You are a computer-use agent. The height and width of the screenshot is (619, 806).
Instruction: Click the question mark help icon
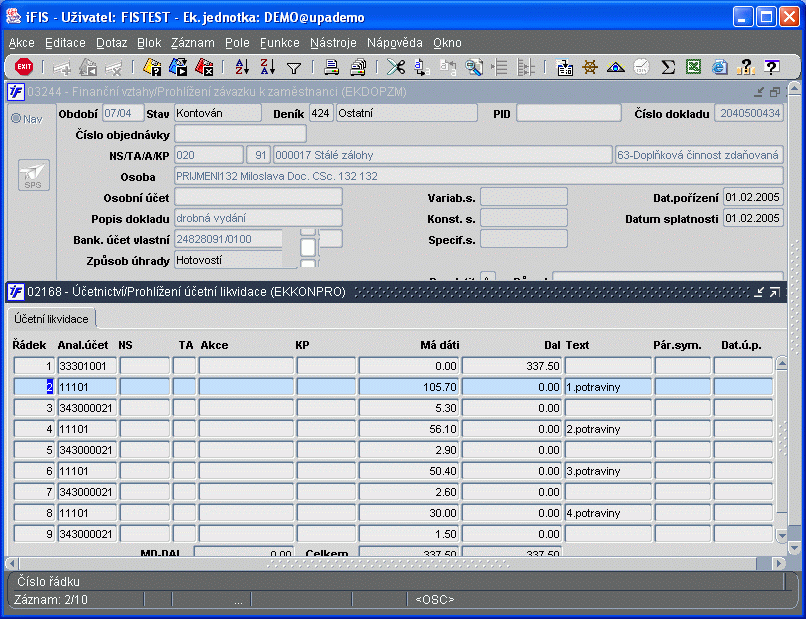click(x=771, y=67)
